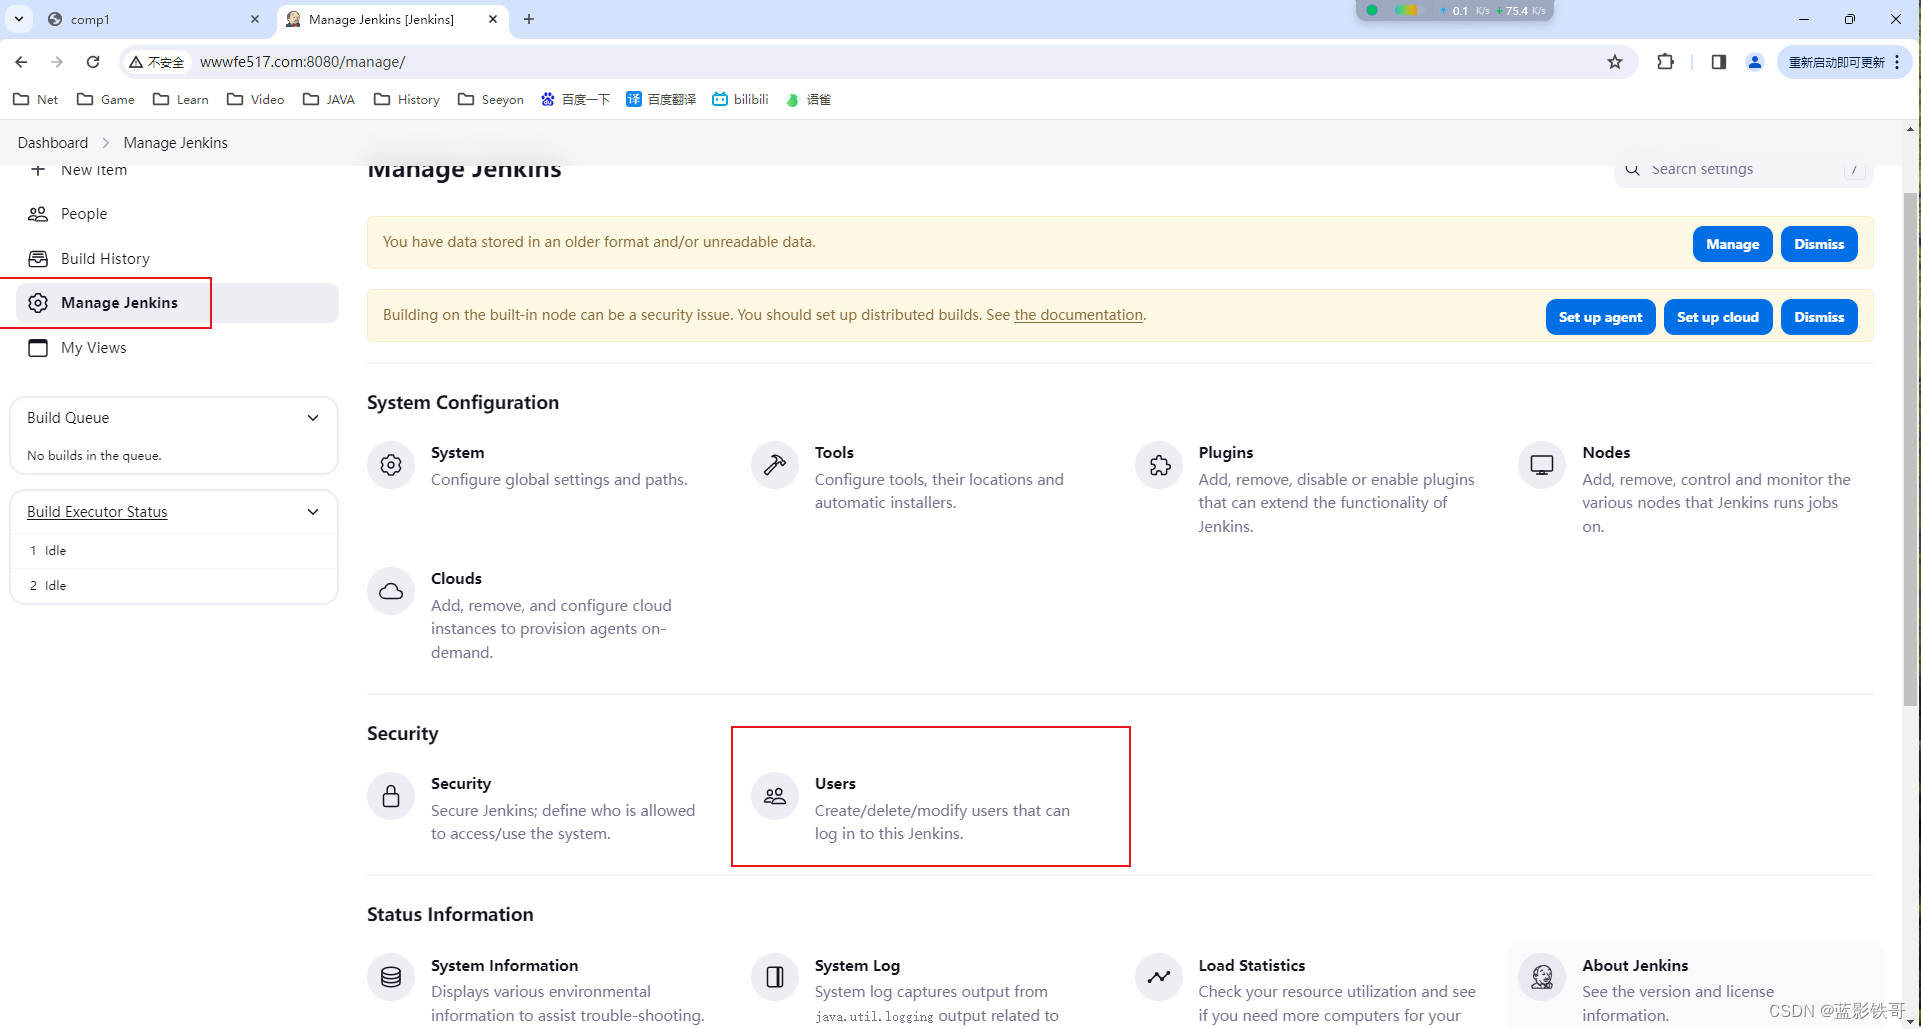Collapse the Build Executor Status panel
The image size is (1921, 1029).
[x=313, y=512]
